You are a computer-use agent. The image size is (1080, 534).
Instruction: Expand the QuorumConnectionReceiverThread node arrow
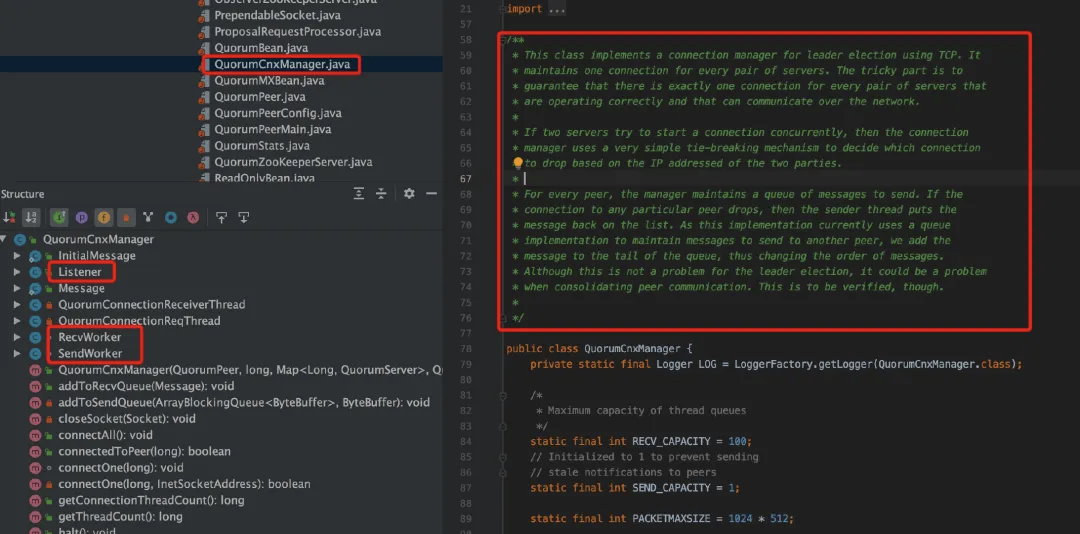[x=17, y=305]
